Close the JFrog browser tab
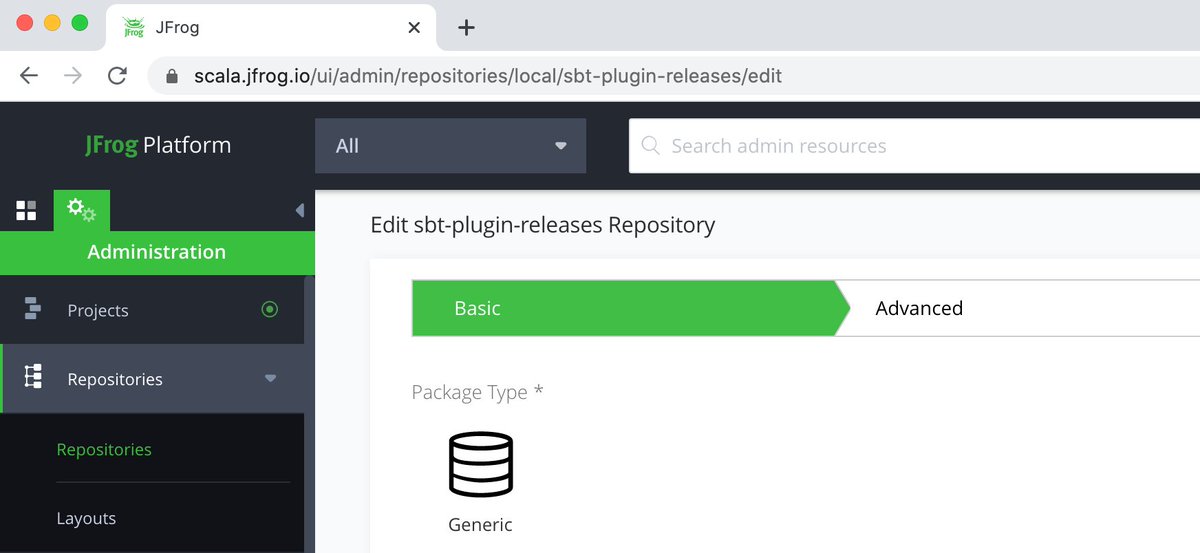Viewport: 1200px width, 553px height. point(414,27)
